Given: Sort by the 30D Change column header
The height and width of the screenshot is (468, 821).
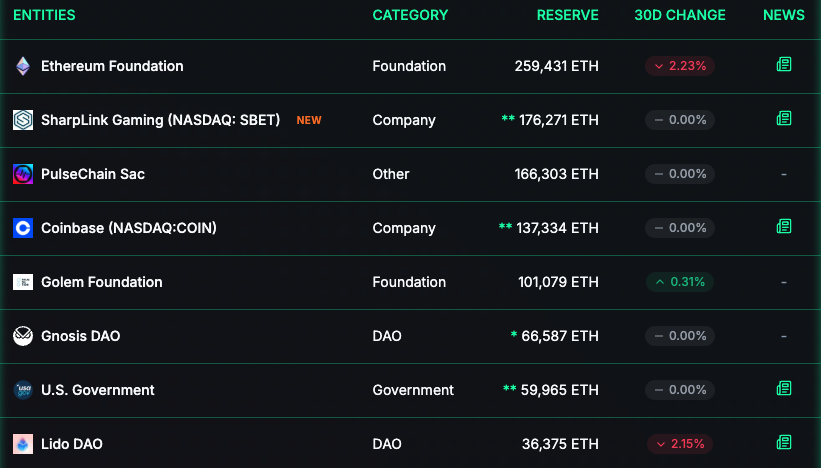Looking at the screenshot, I should pos(680,15).
